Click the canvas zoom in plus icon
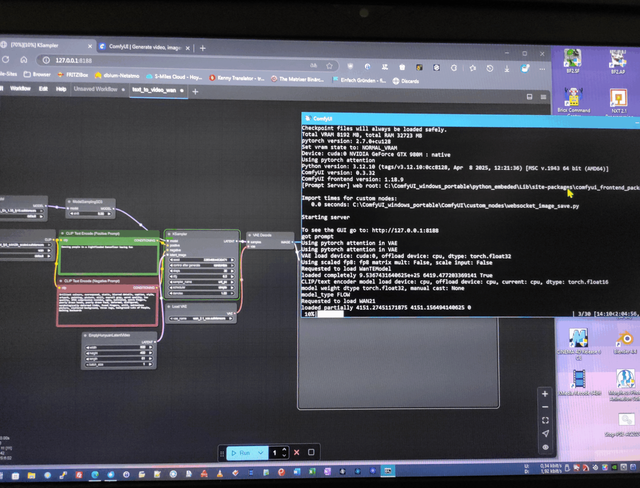 click(x=545, y=394)
